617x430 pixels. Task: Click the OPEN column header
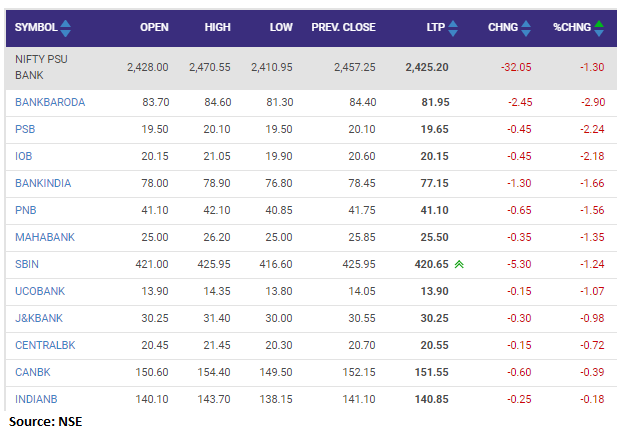point(154,27)
